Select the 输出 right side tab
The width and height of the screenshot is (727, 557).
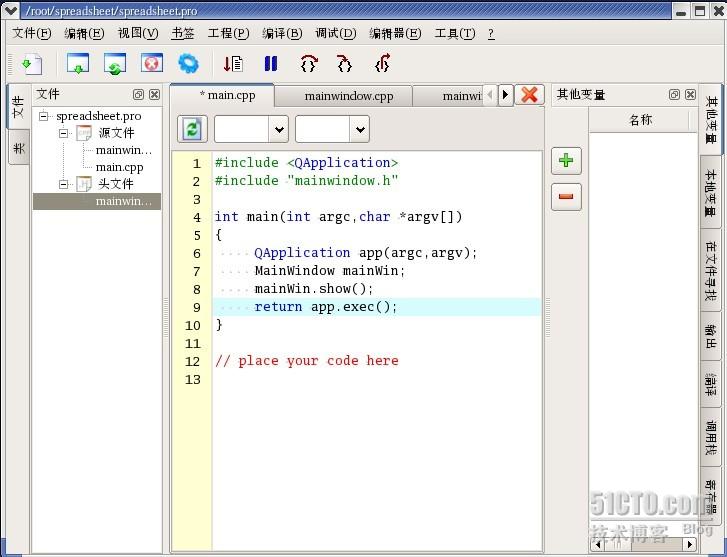710,336
